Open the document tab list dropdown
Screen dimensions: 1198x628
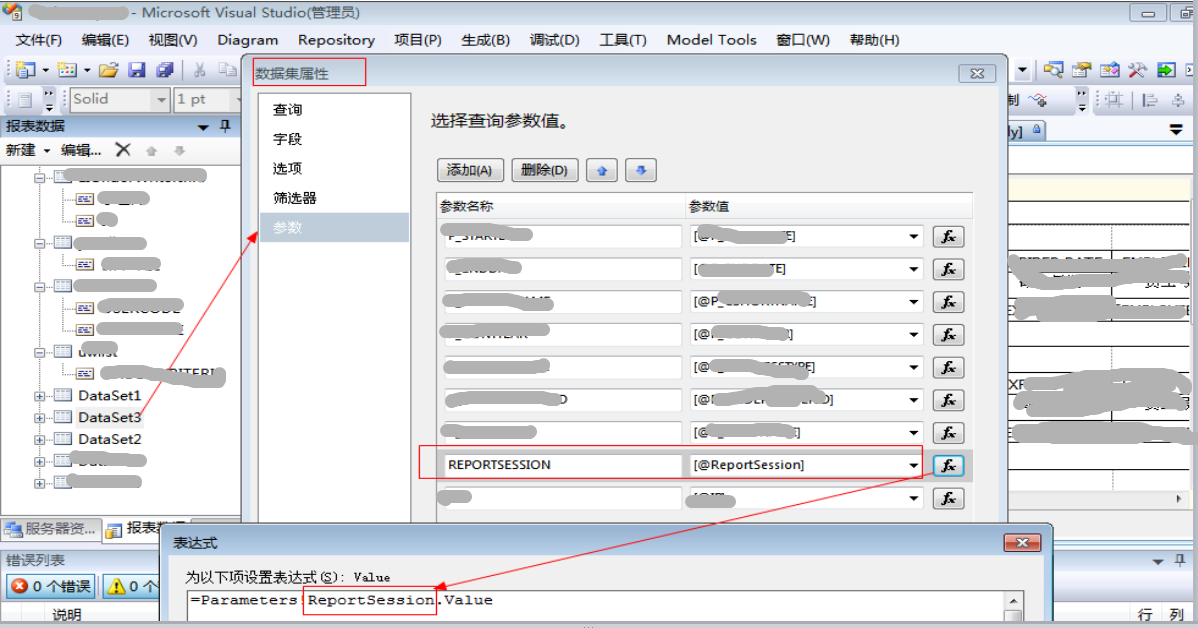pyautogui.click(x=1177, y=131)
